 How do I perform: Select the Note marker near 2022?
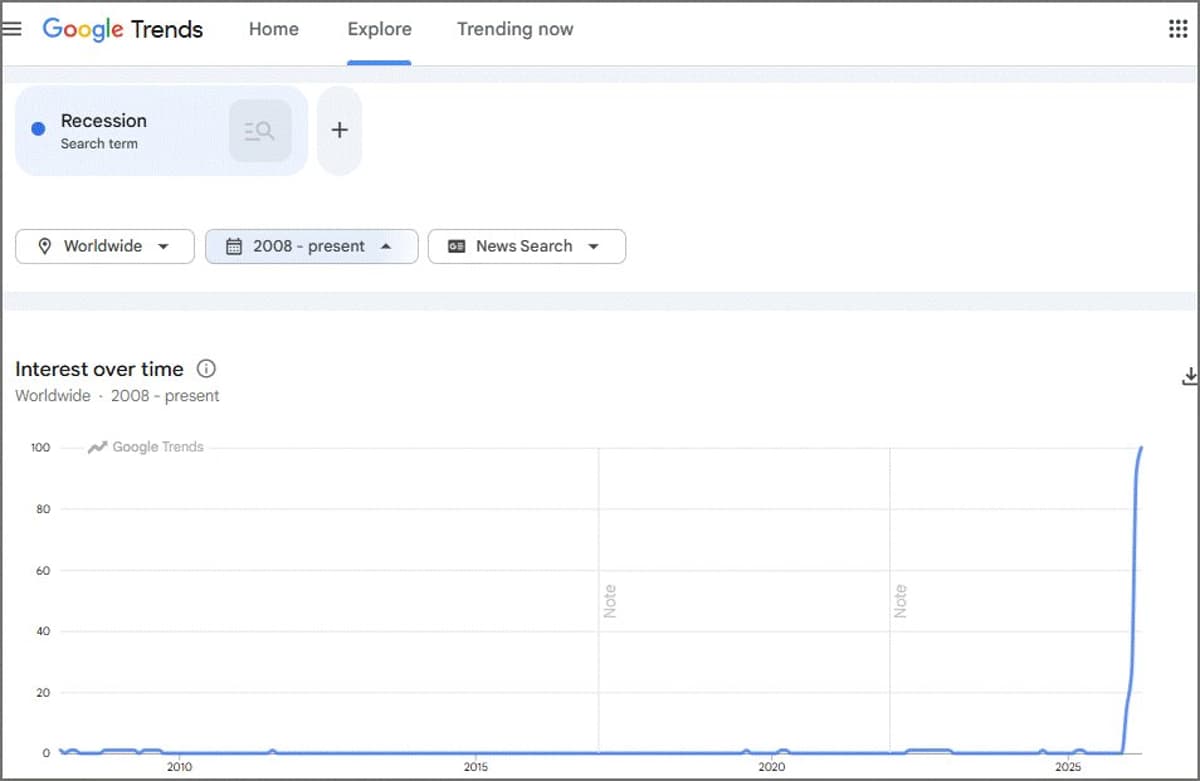[x=900, y=600]
